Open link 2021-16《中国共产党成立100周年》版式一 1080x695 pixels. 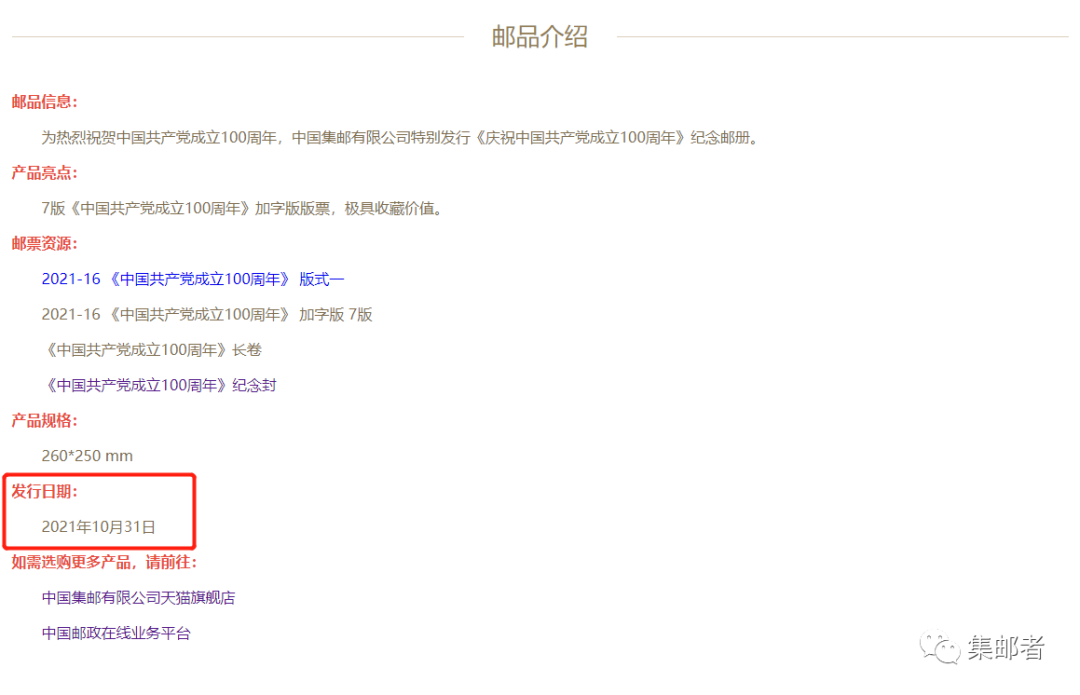pos(193,279)
